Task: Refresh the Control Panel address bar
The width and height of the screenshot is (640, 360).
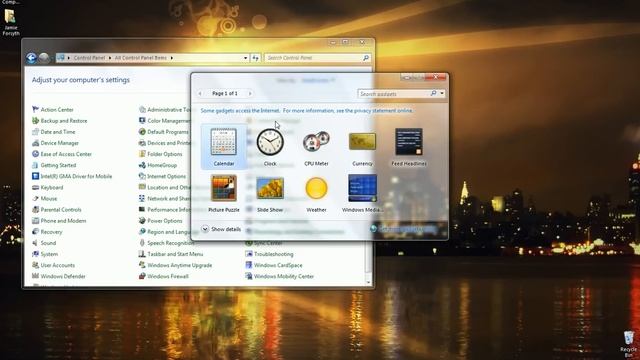Action: [x=256, y=58]
